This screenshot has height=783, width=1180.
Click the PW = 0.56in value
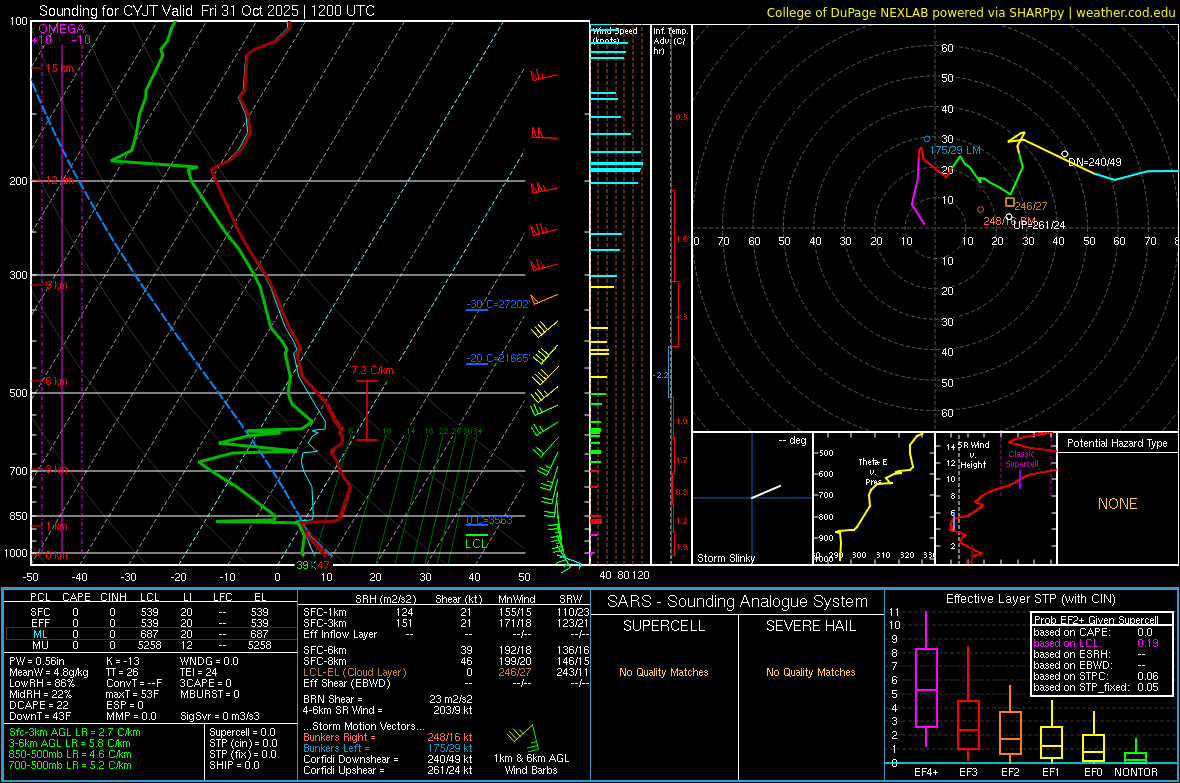(x=37, y=661)
